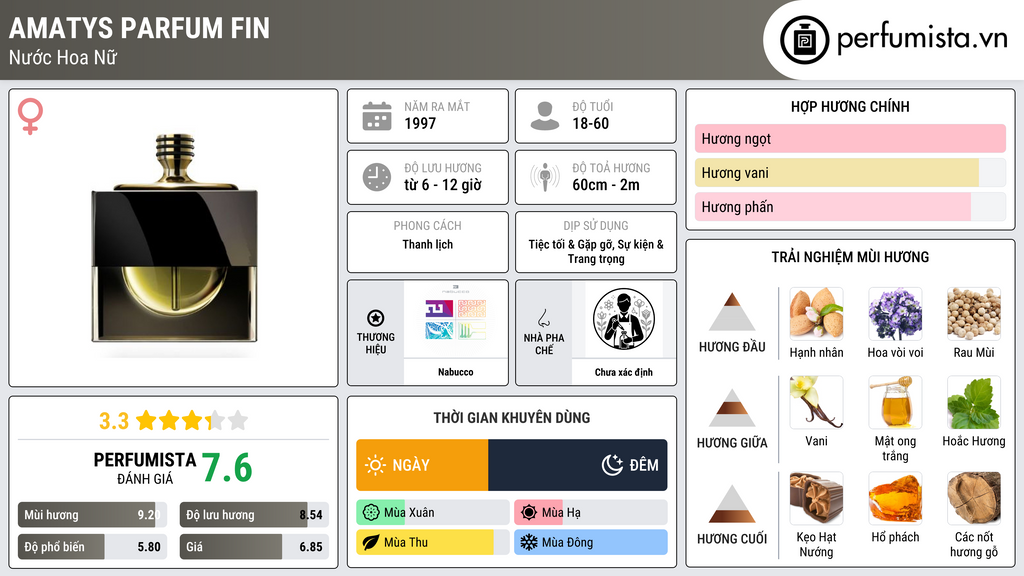Click the sun icon on Ngày bar

(x=376, y=465)
